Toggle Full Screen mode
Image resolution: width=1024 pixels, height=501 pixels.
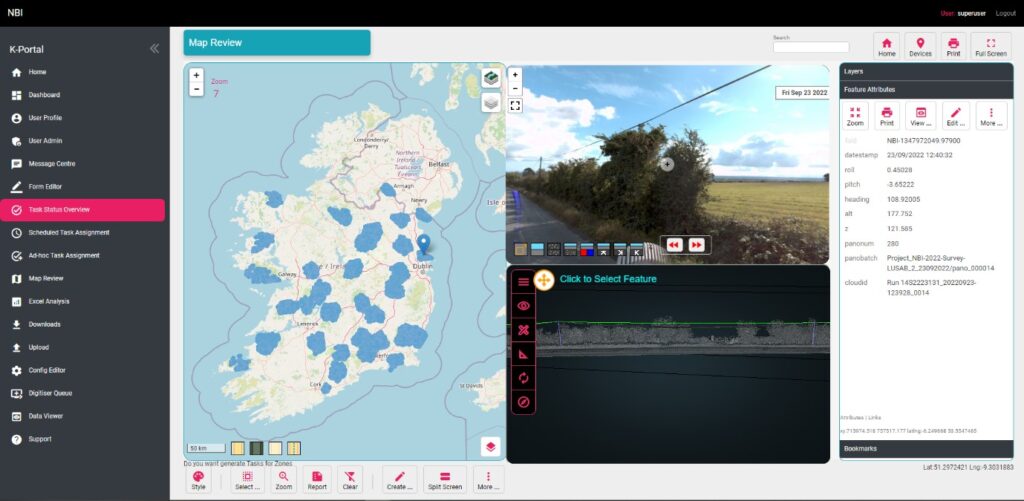click(990, 46)
